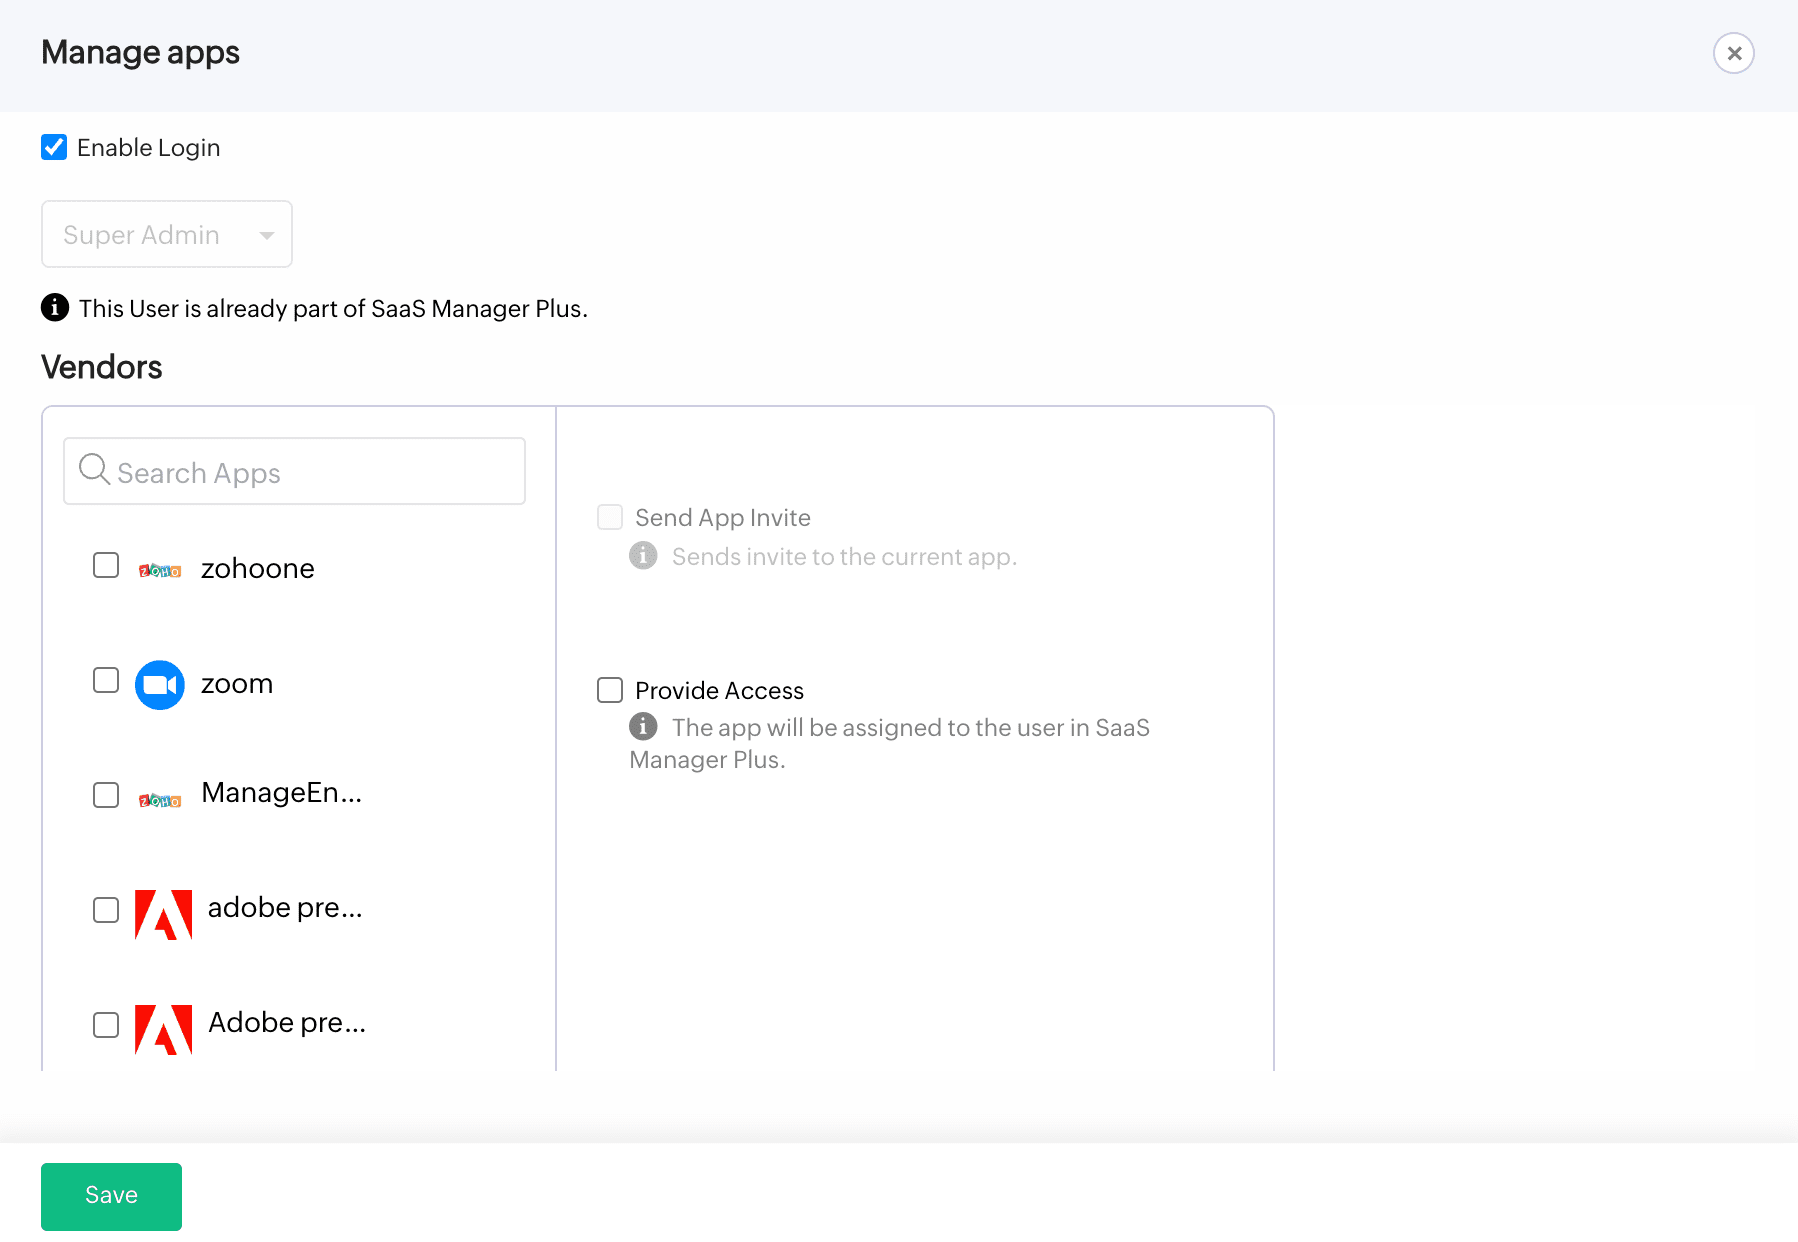
Task: Click the second Adobe logo in vendors list
Action: point(162,1026)
